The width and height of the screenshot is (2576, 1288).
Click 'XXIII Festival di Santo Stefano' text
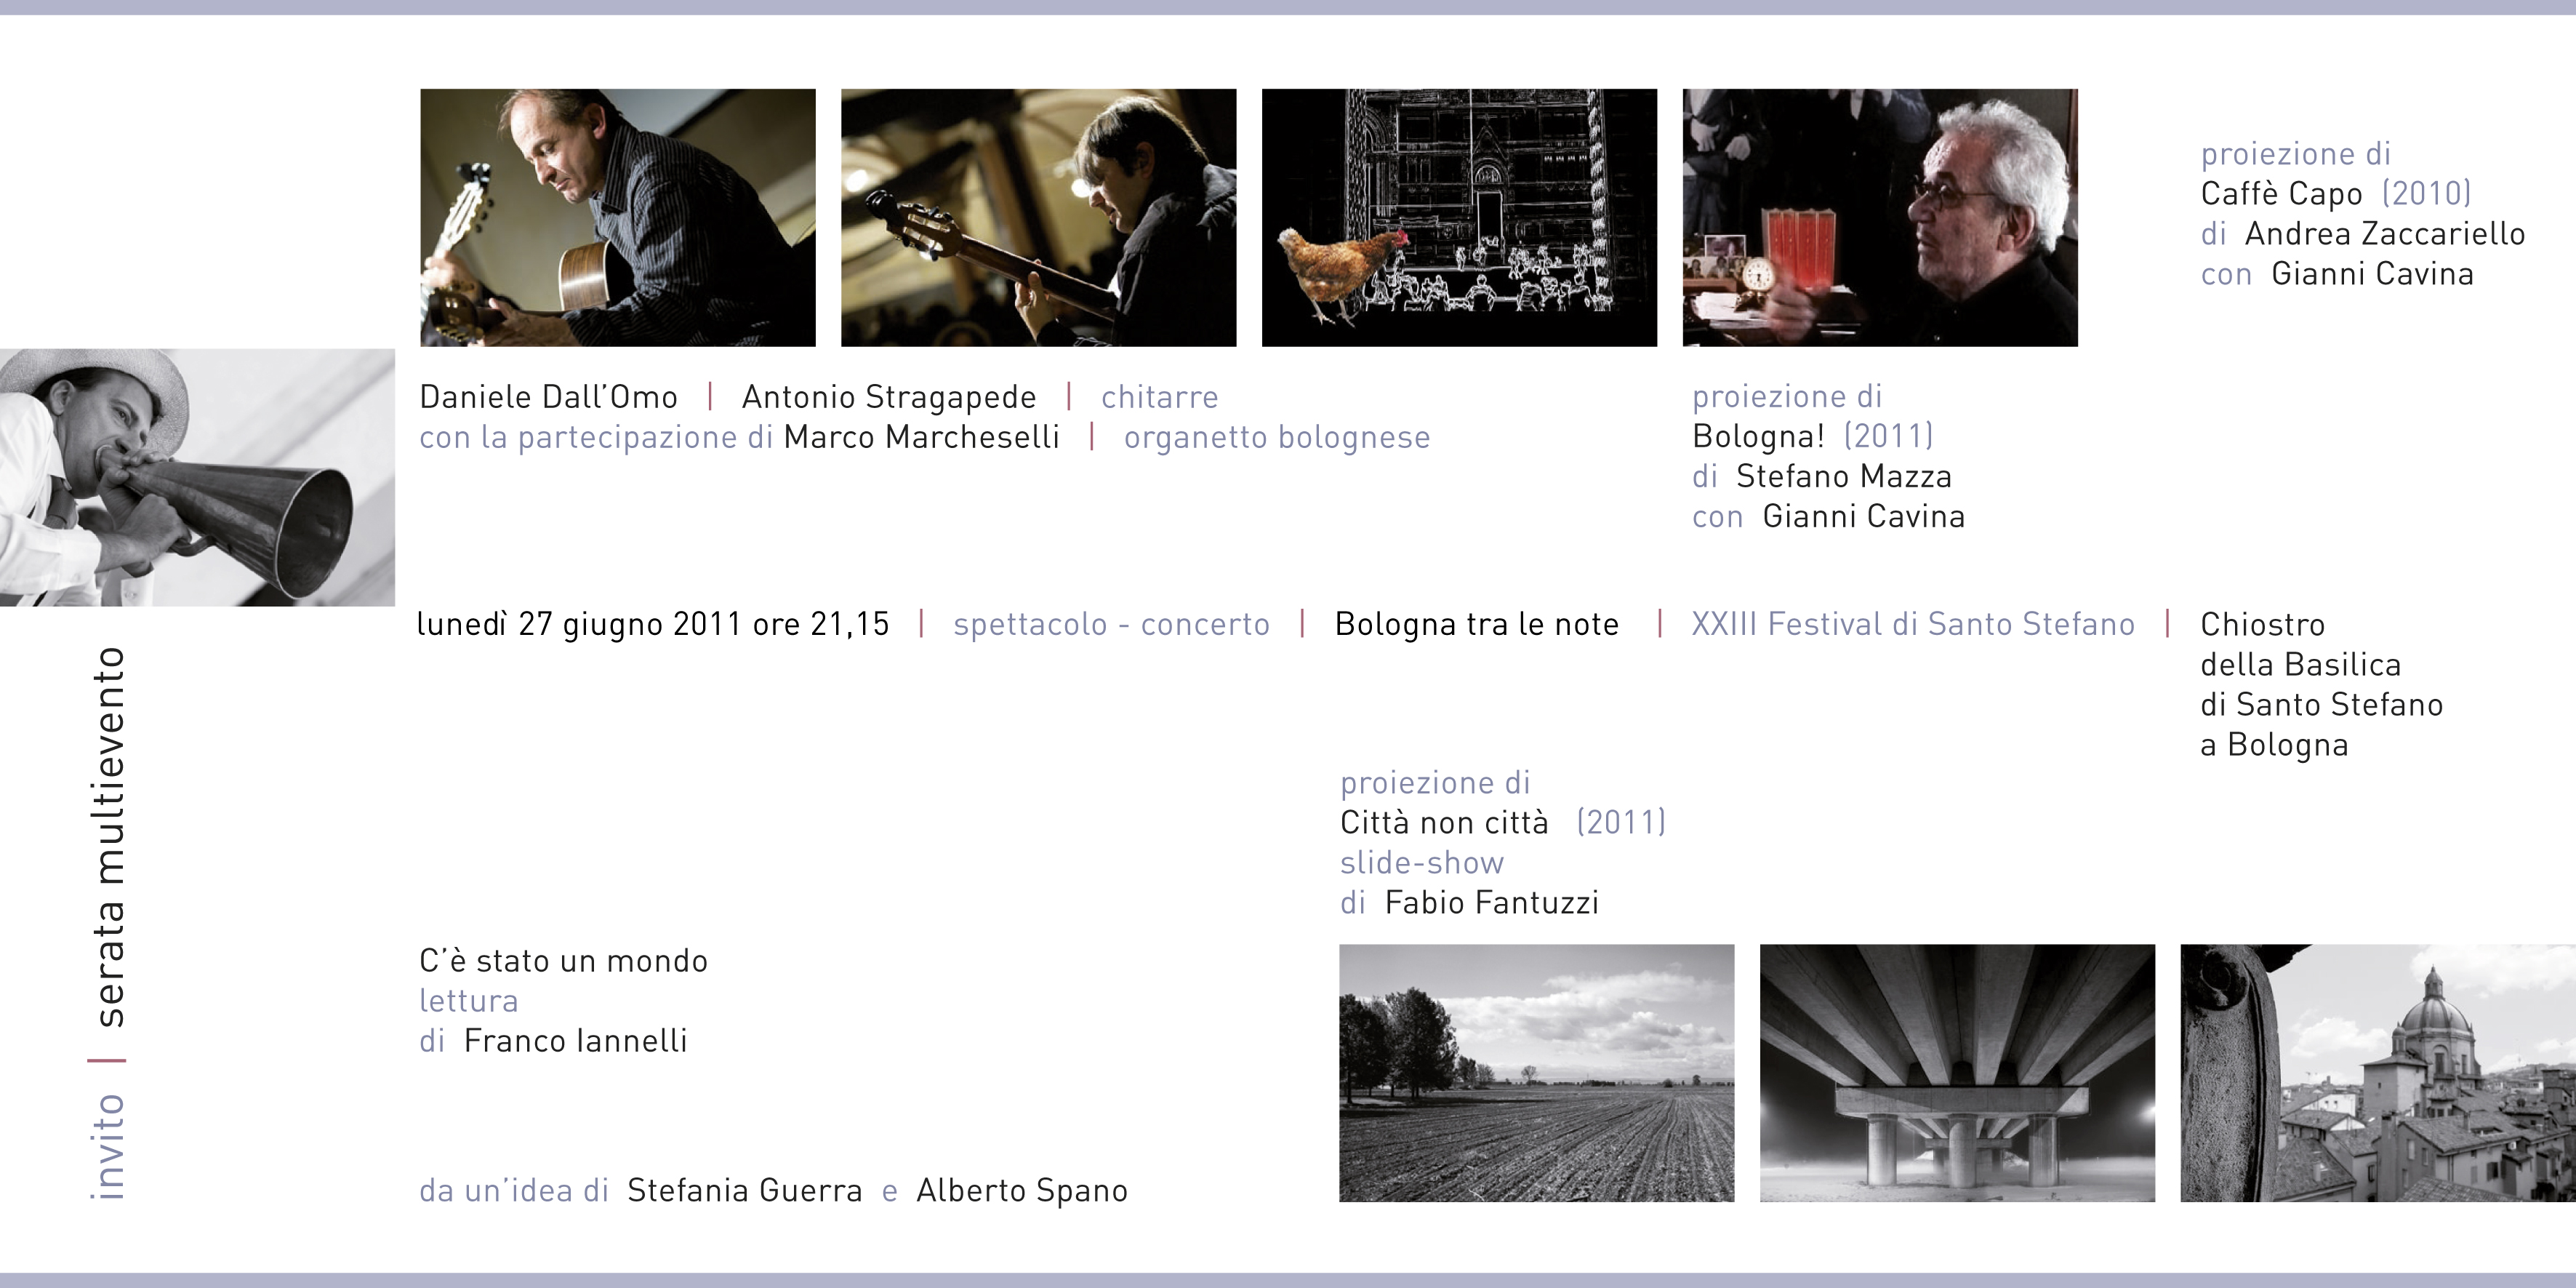coord(1912,624)
